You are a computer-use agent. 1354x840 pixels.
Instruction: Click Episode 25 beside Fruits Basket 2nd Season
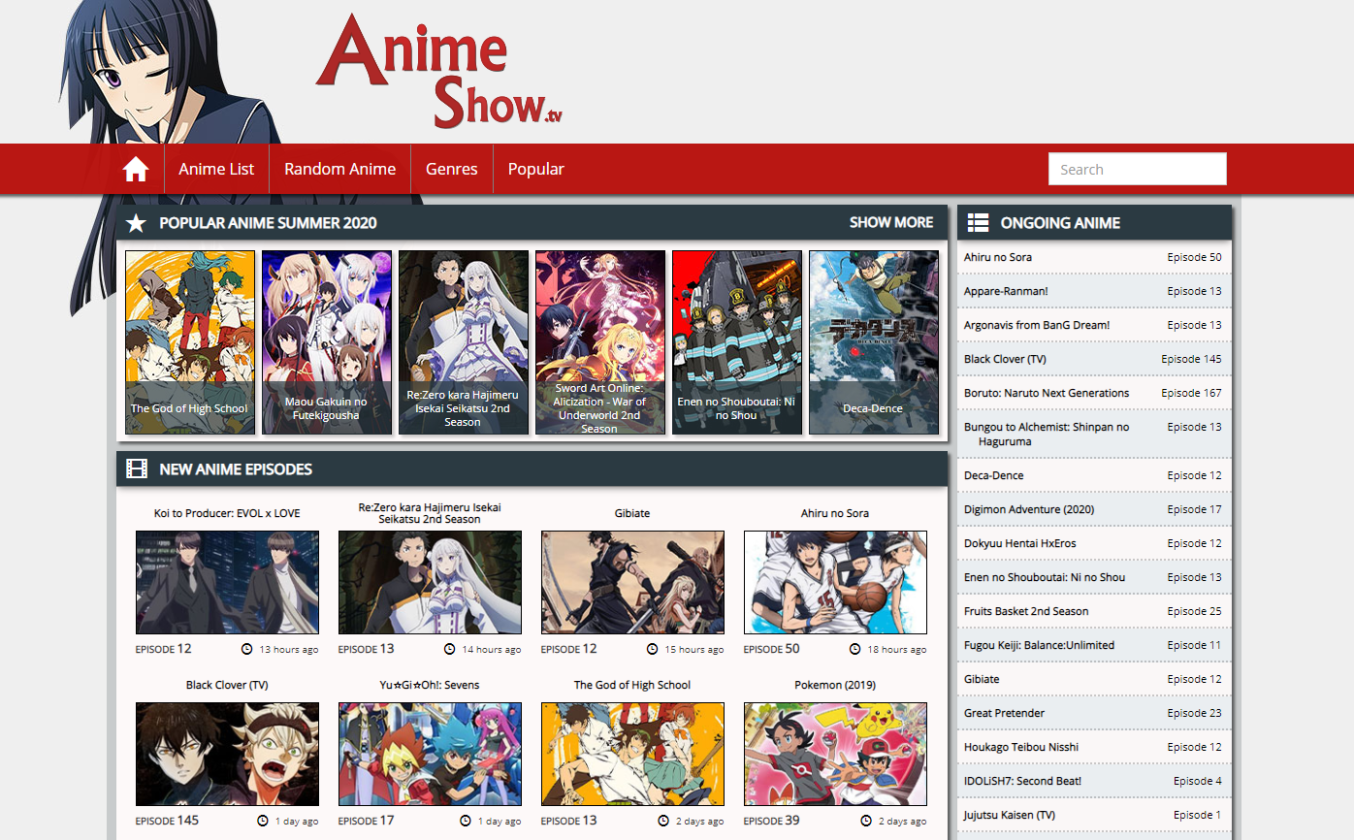coord(1194,611)
